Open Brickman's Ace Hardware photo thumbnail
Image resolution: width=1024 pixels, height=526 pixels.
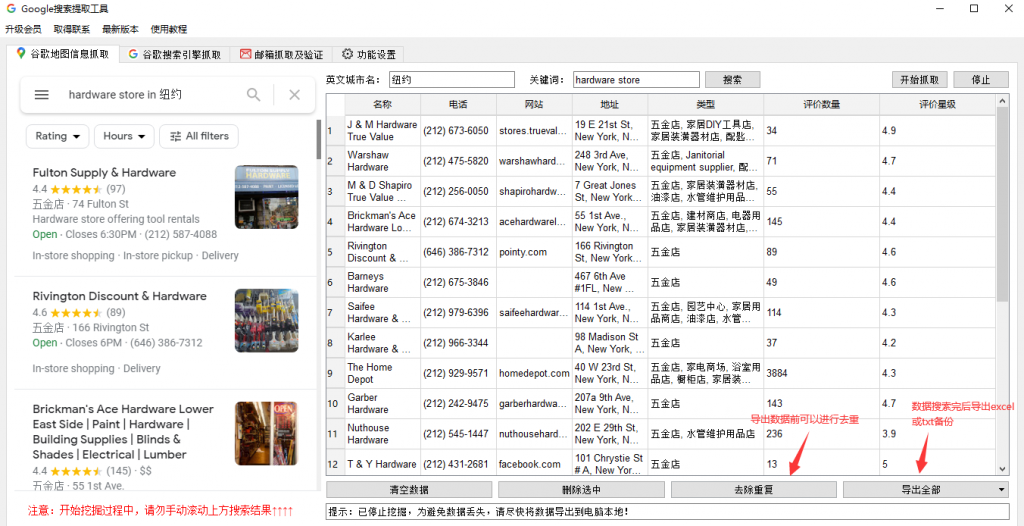coord(266,433)
